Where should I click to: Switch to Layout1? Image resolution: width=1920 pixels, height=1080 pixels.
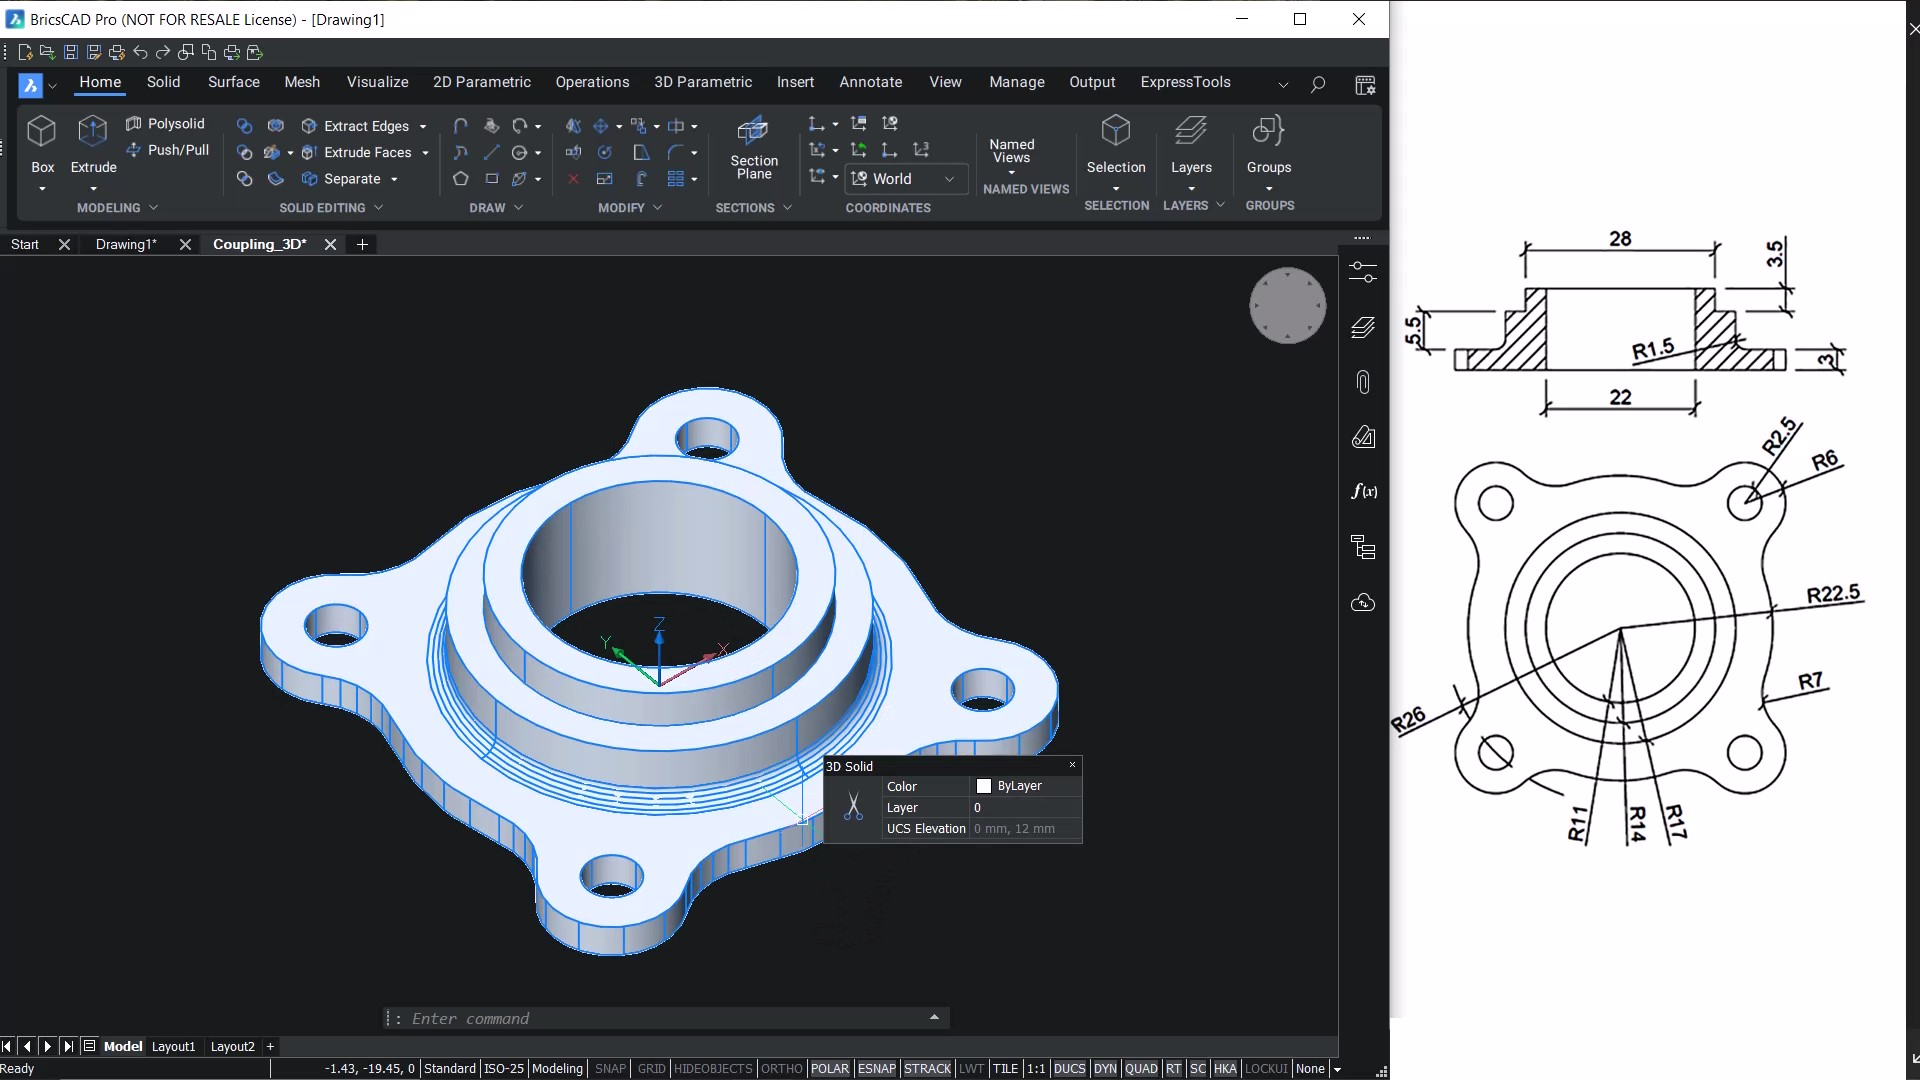pos(173,1046)
